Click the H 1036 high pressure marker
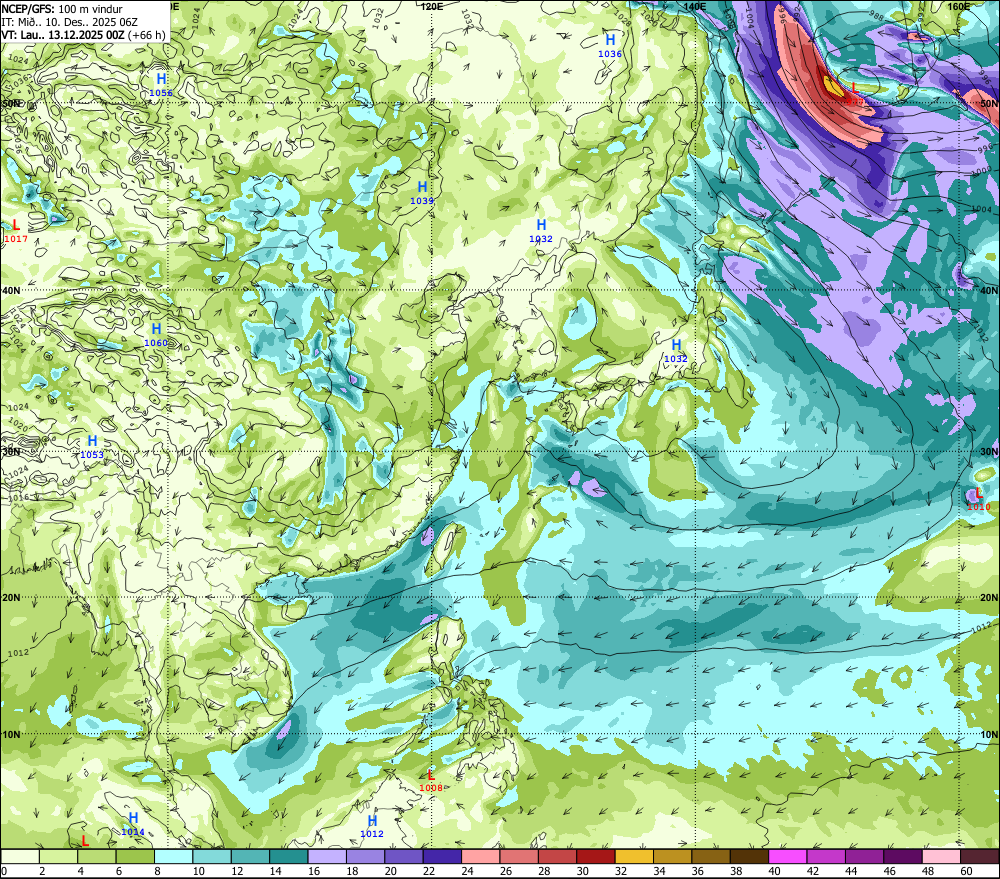The image size is (1000, 879). (610, 46)
